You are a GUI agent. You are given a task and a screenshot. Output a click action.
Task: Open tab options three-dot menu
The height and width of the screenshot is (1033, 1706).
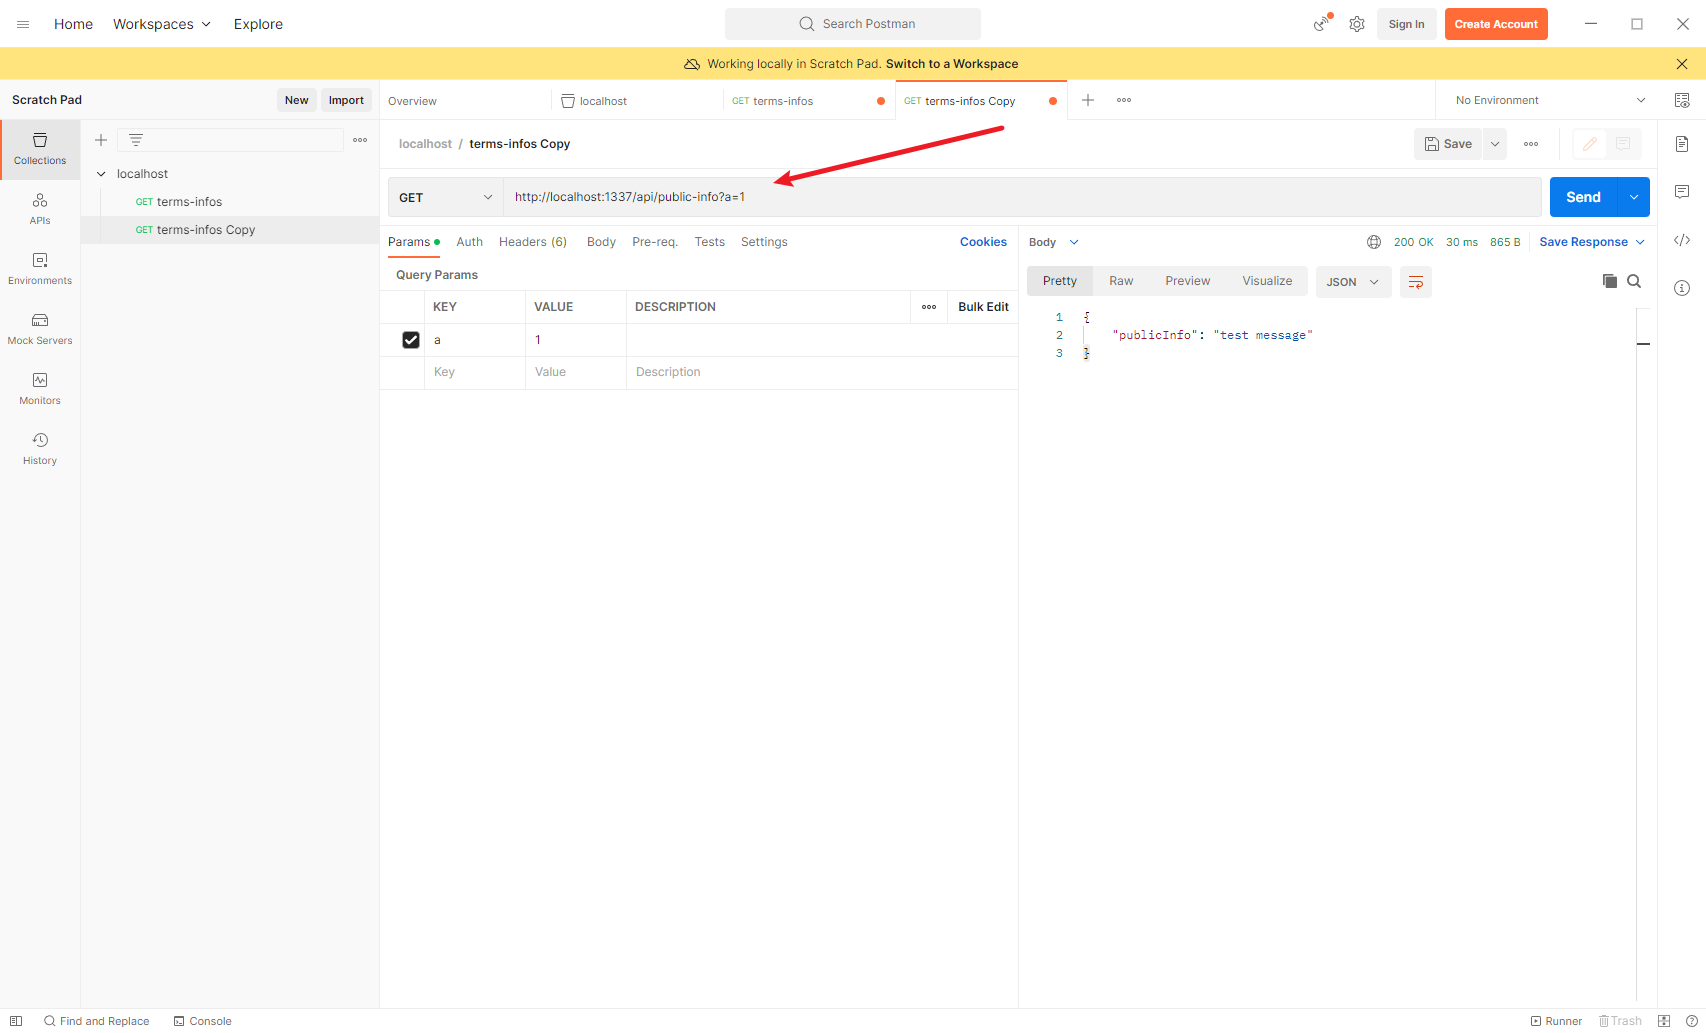(1124, 100)
